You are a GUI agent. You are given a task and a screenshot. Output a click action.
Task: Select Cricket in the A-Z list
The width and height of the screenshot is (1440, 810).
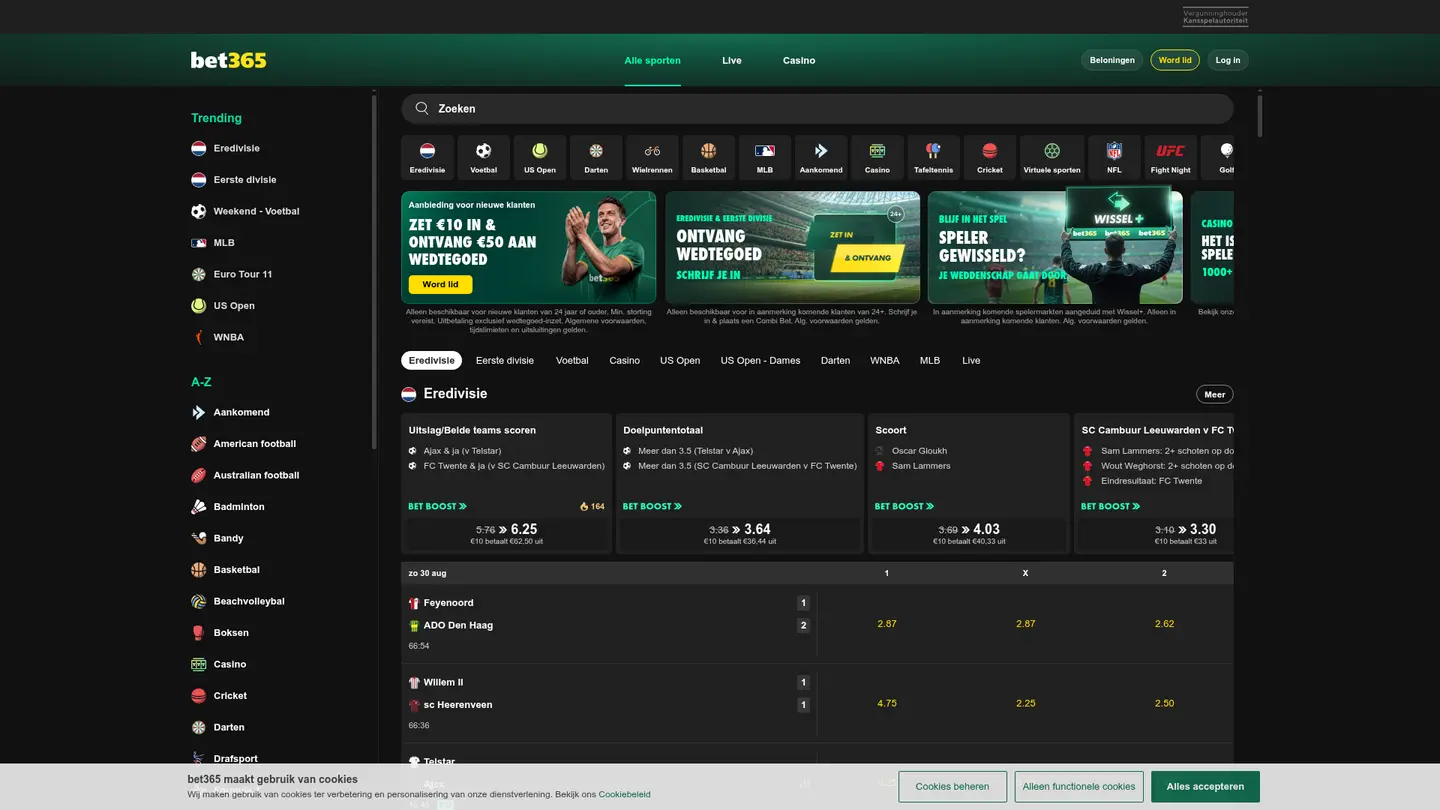pyautogui.click(x=219, y=696)
